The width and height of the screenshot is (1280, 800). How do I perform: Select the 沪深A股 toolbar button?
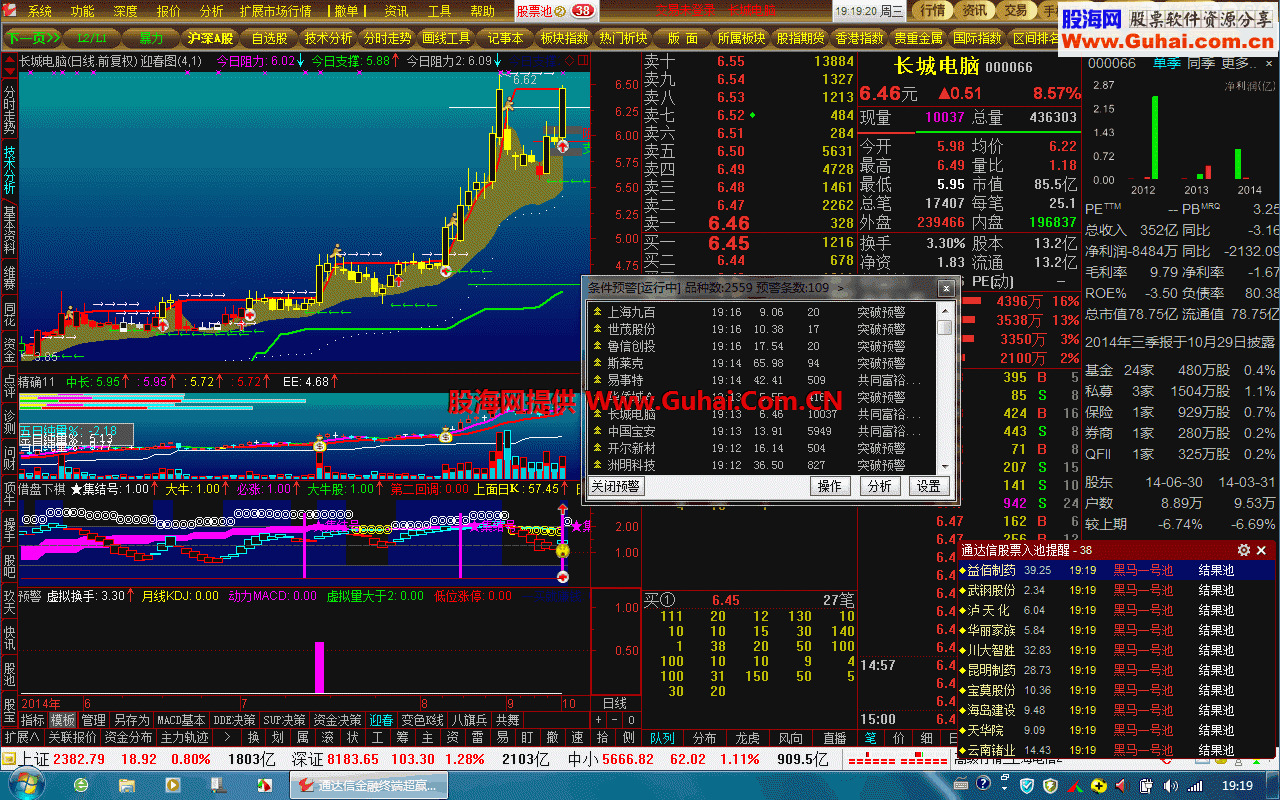(210, 38)
